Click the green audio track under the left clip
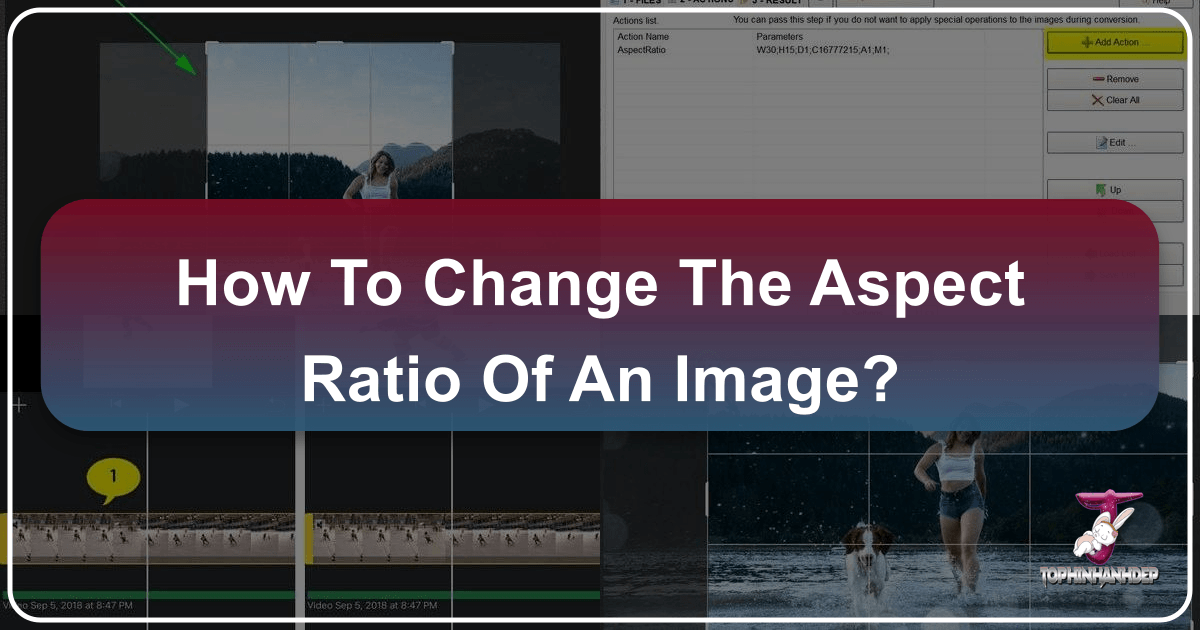This screenshot has width=1200, height=630. 150,595
